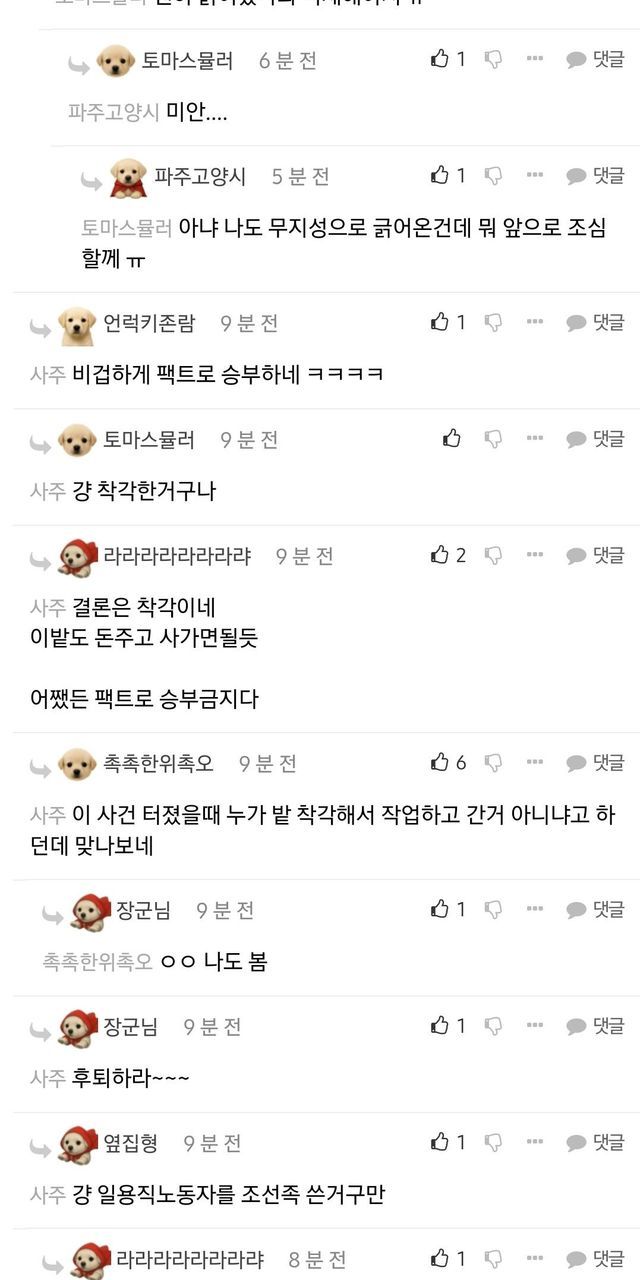
Task: Click comment bubble on 장군님's 후퇴하라 comment
Action: click(596, 1025)
